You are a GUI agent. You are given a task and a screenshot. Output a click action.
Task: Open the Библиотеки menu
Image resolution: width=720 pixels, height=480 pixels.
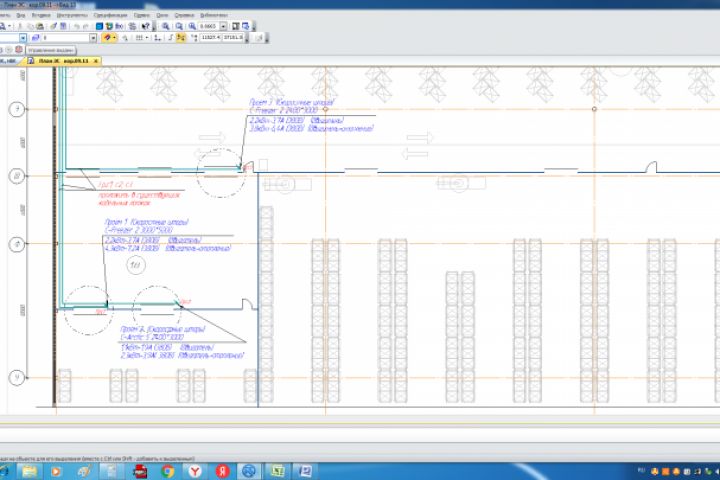[x=214, y=16]
